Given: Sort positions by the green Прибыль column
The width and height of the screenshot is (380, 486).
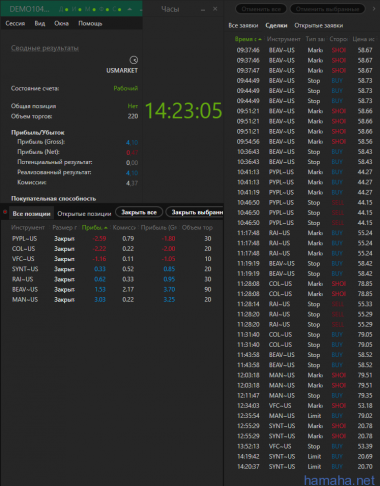Looking at the screenshot, I should pos(94,228).
